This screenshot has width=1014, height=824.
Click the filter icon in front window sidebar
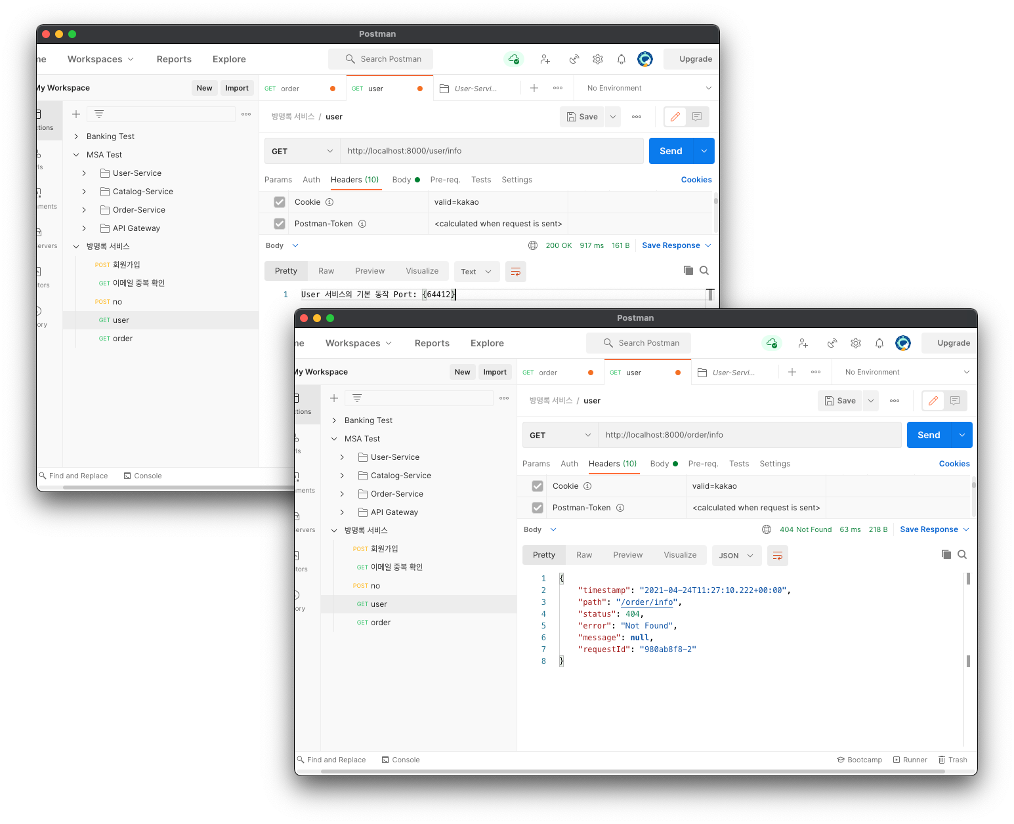357,398
